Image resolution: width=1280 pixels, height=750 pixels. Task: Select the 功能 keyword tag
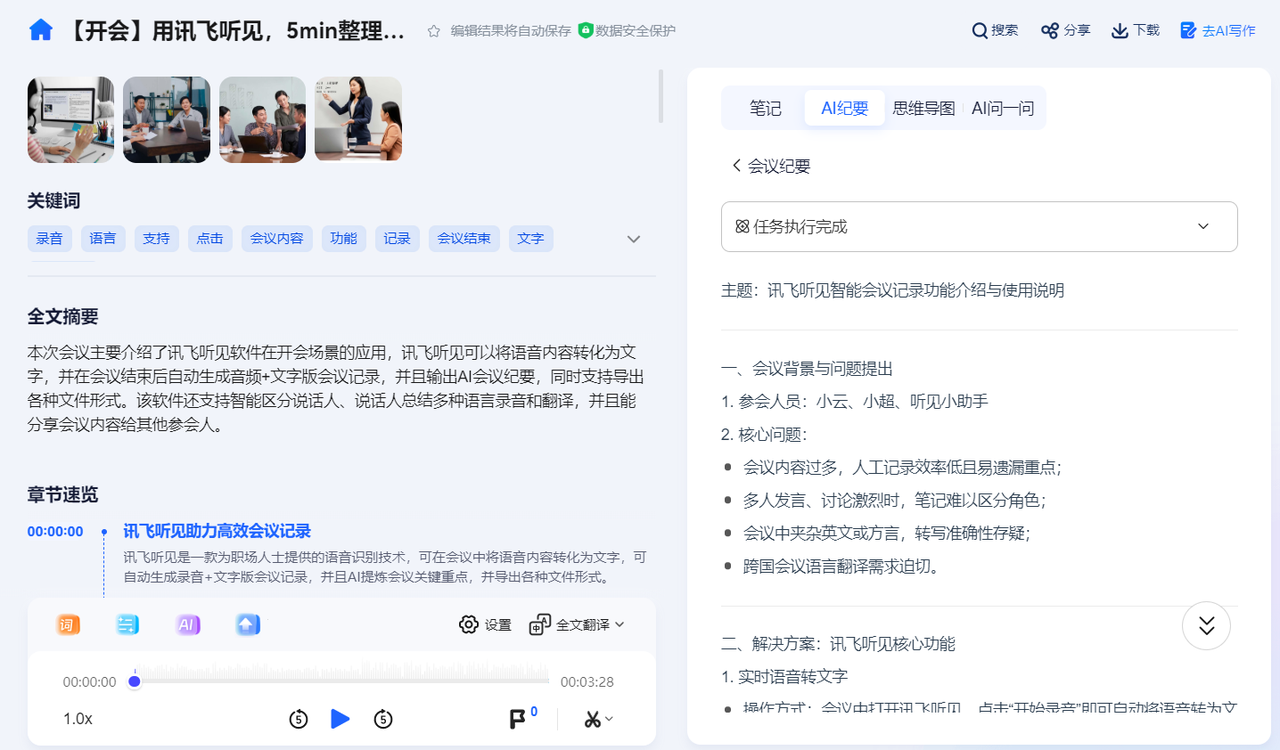tap(344, 238)
